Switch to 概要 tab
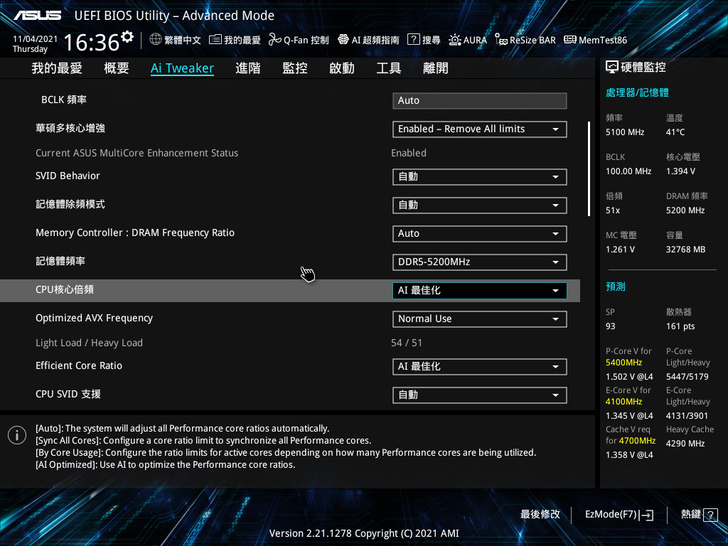The width and height of the screenshot is (728, 546). (116, 68)
